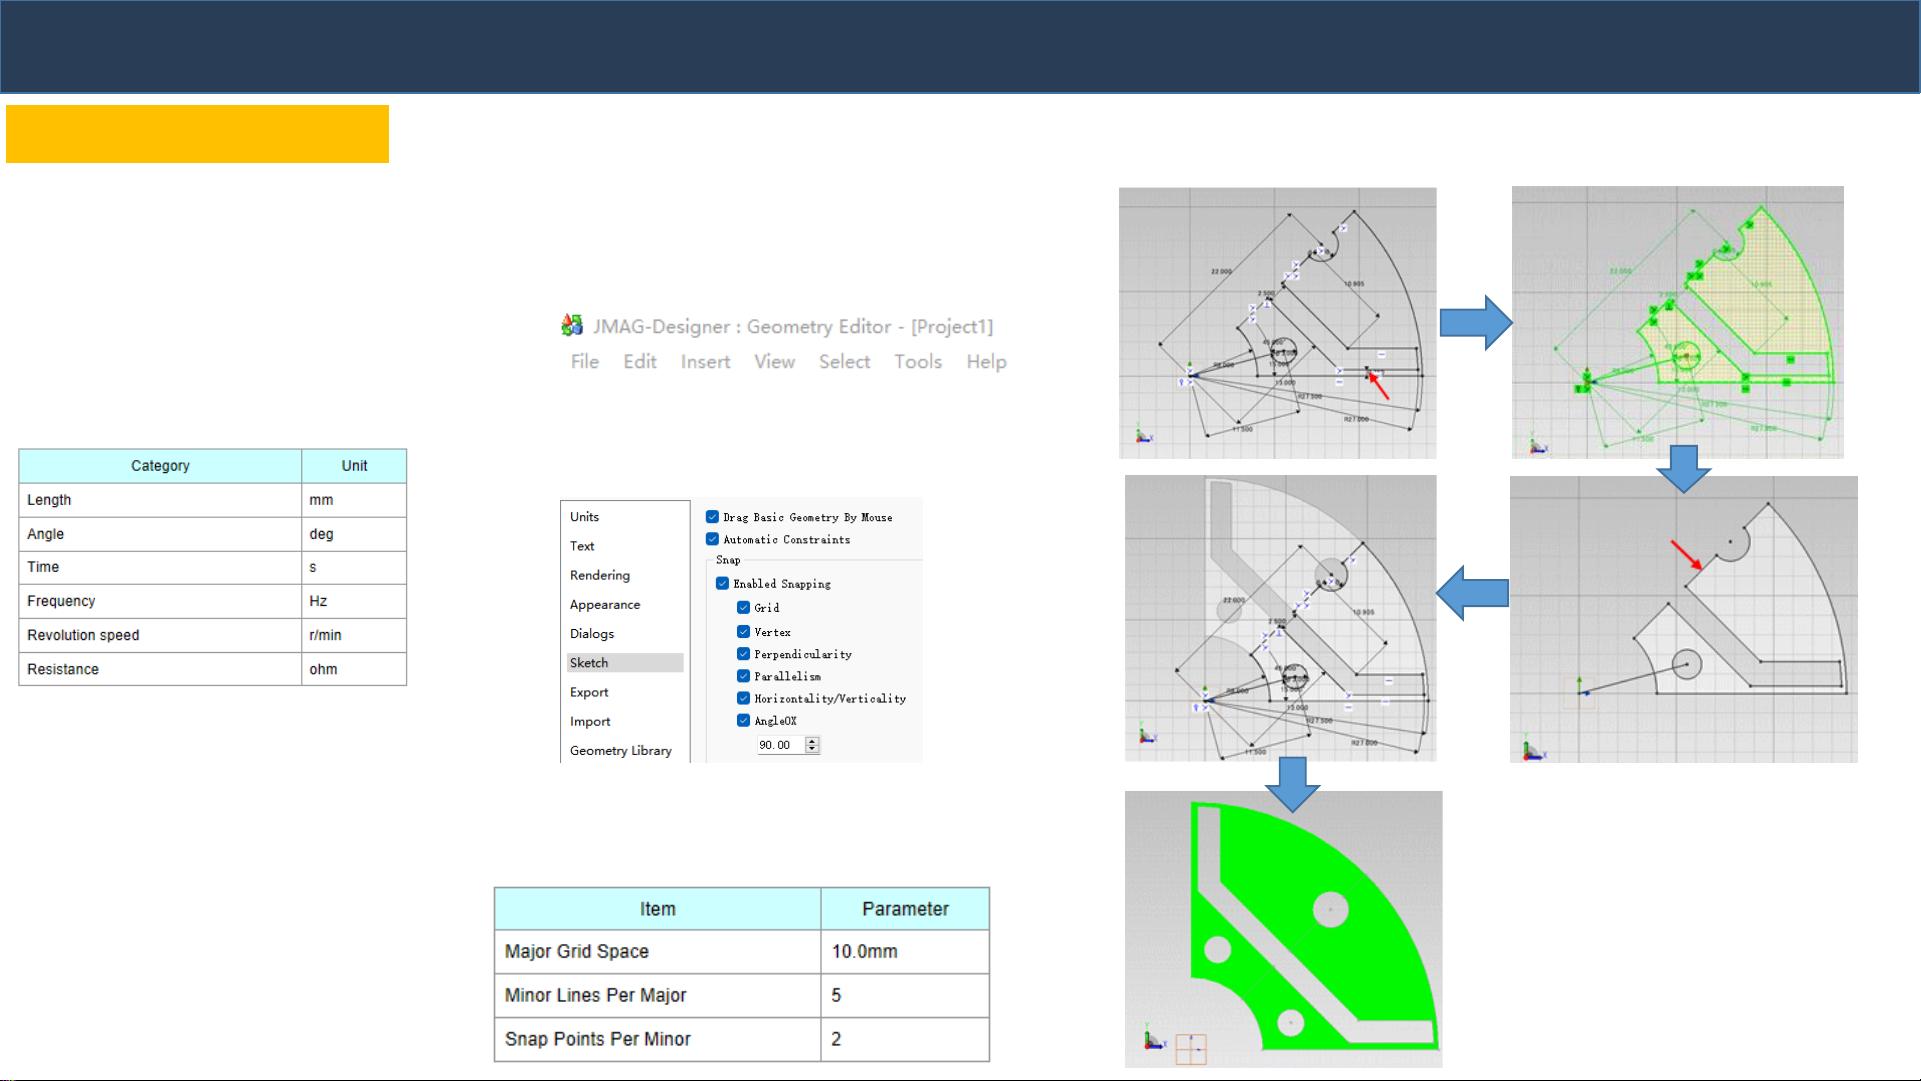The image size is (1921, 1081).
Task: Toggle the Perpendicularity snap checkbox
Action: click(743, 654)
